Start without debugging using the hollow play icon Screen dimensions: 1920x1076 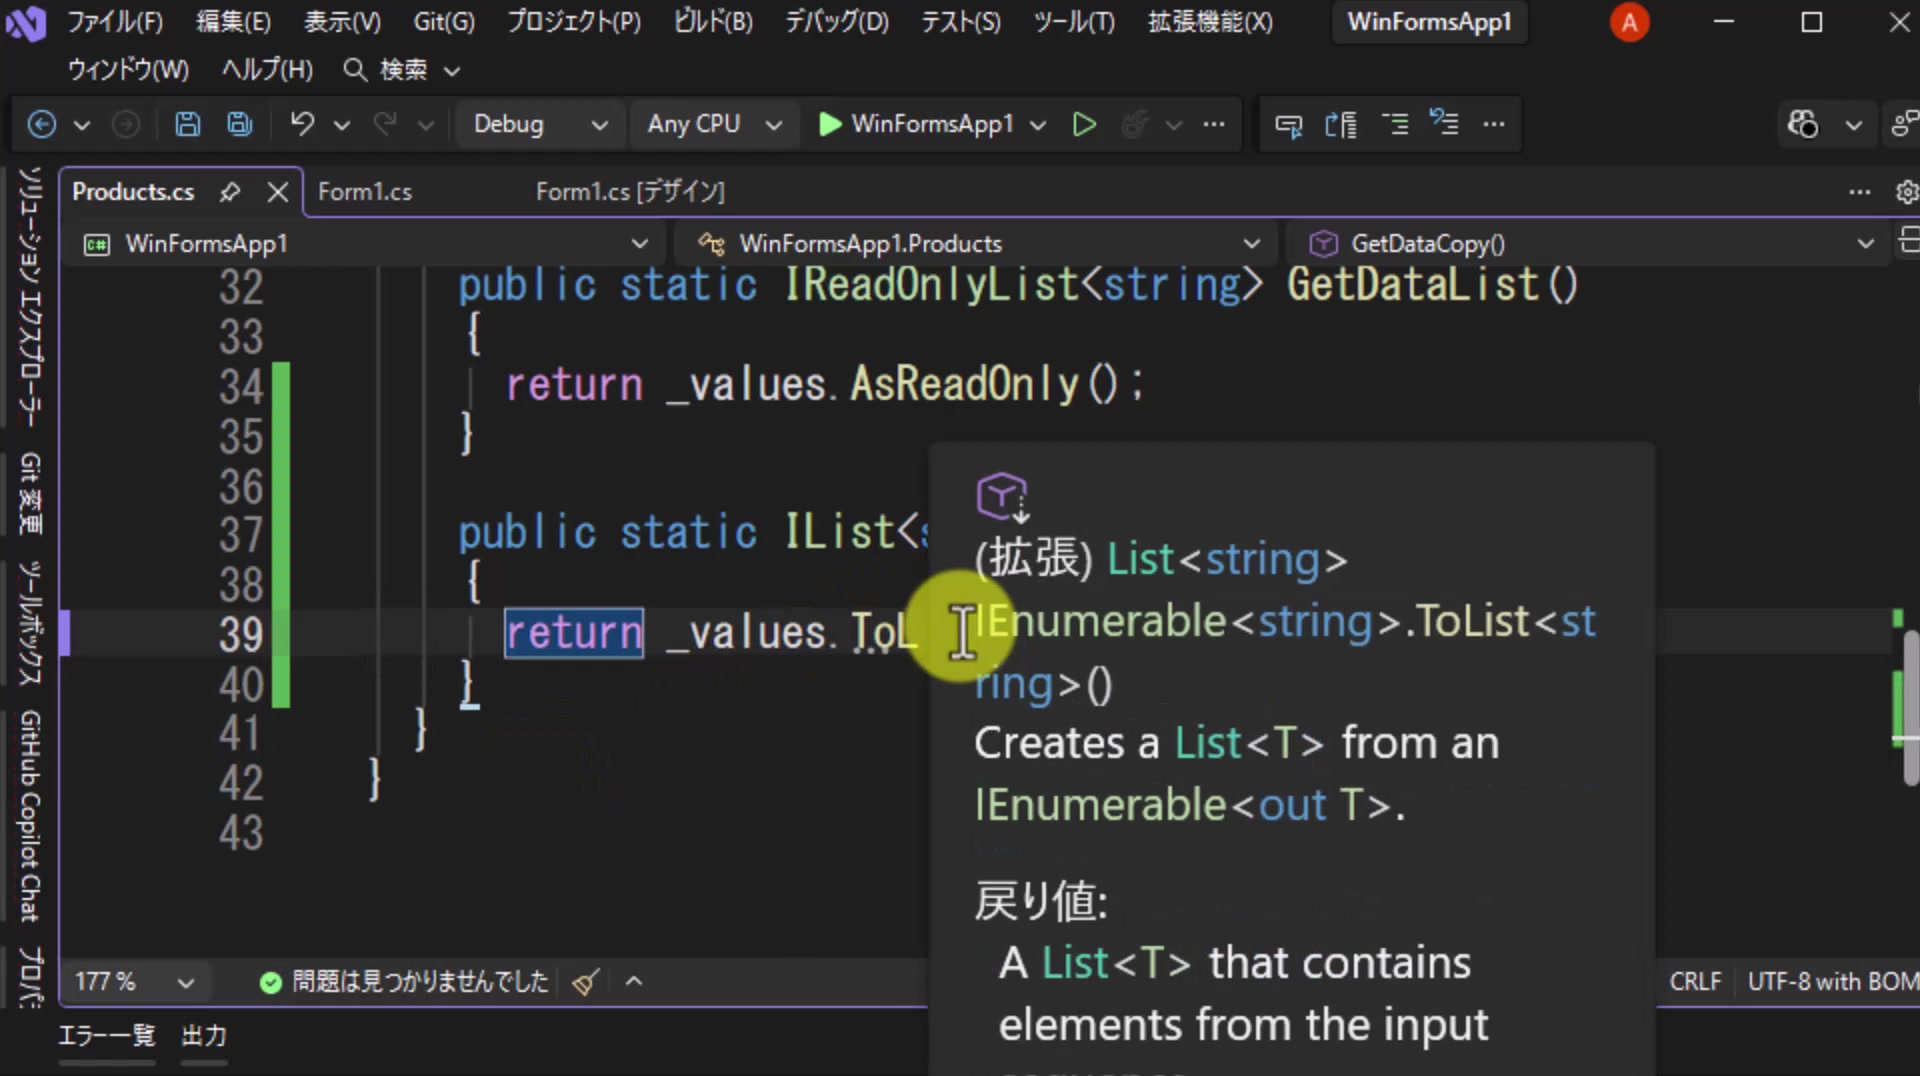[x=1084, y=124]
